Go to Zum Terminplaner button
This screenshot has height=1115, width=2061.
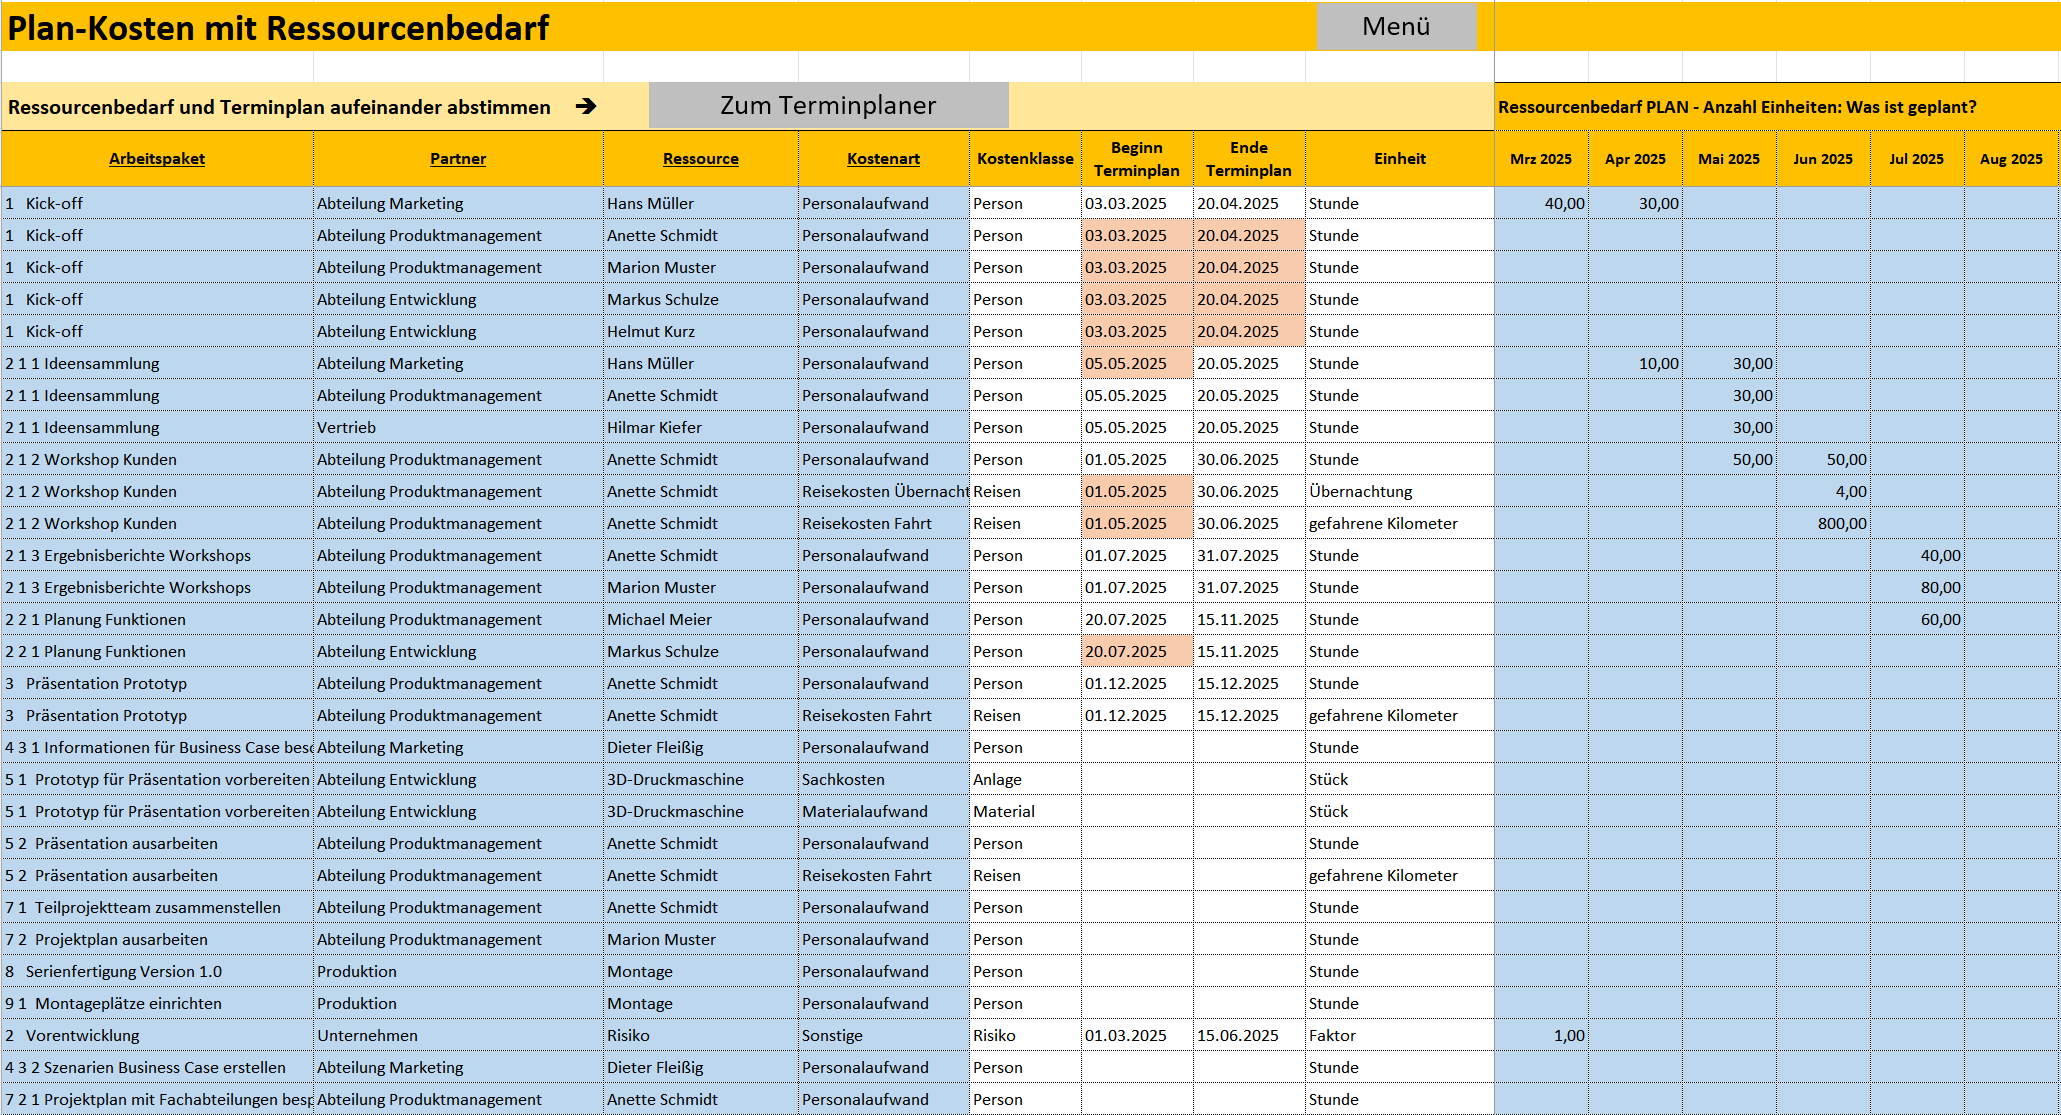point(828,105)
